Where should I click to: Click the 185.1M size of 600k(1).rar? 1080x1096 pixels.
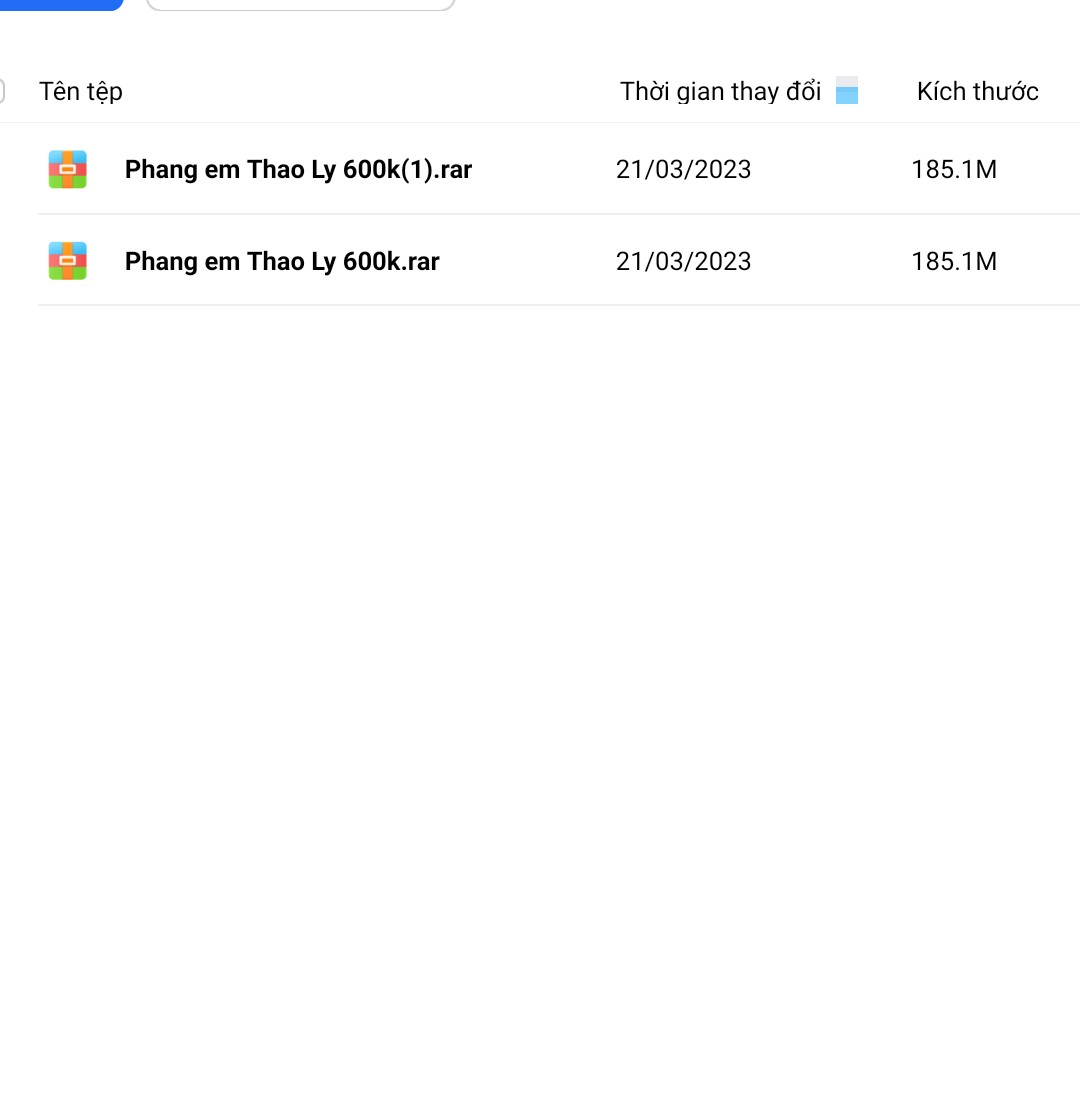click(x=953, y=169)
